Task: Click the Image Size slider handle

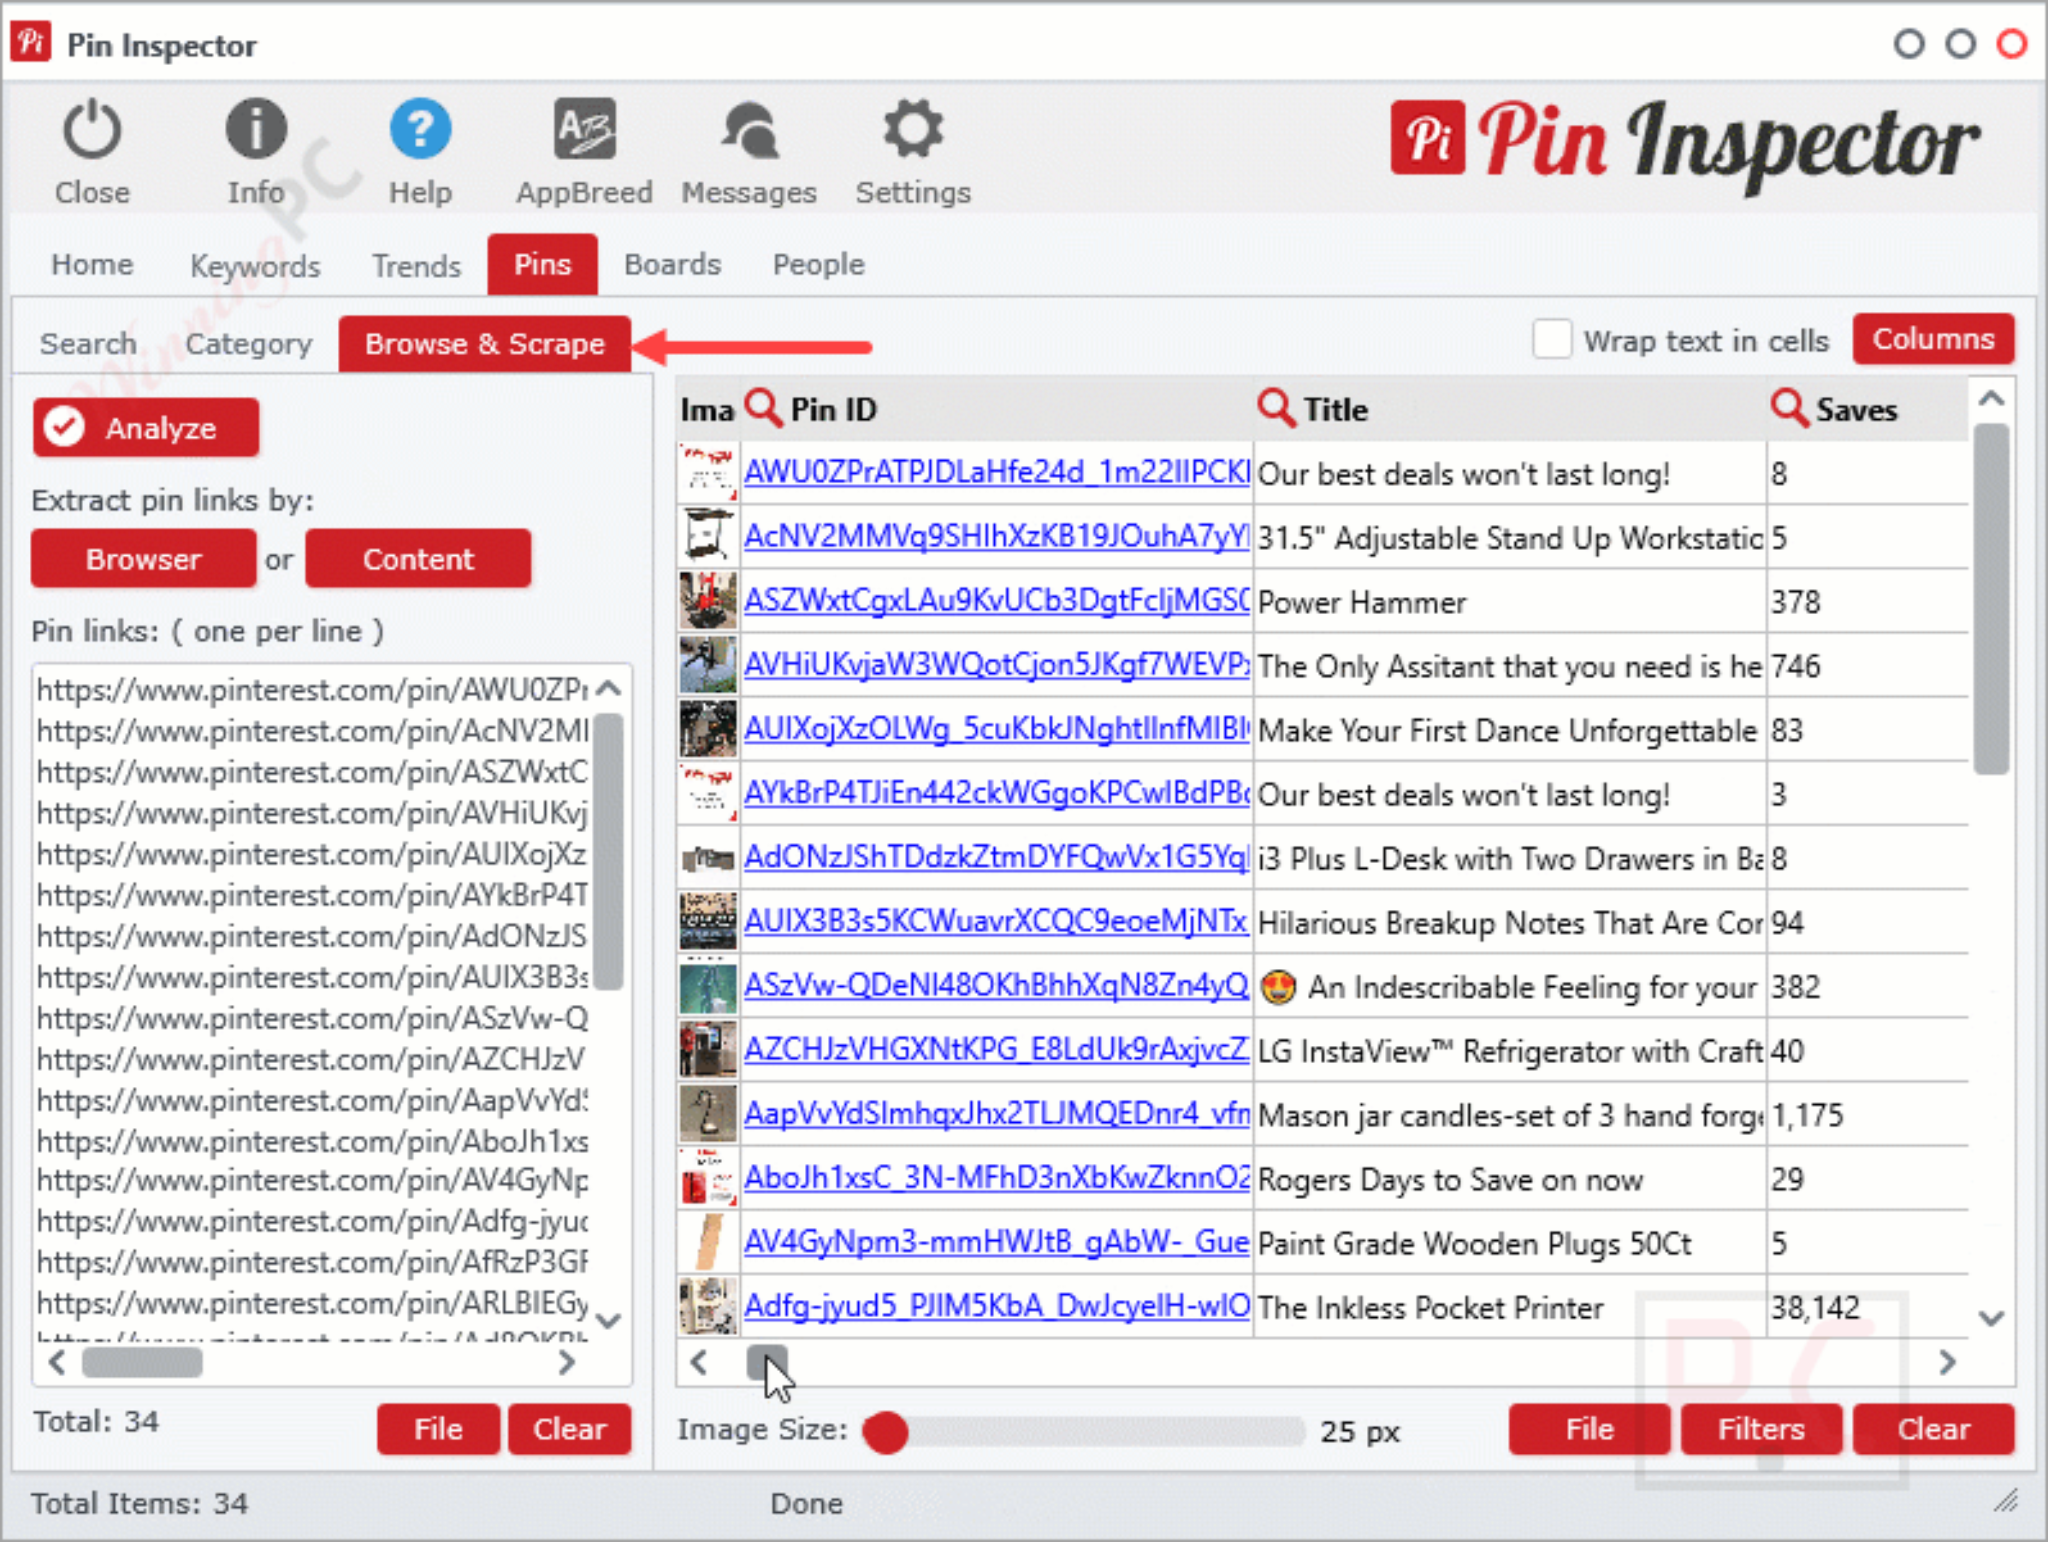Action: [x=885, y=1431]
